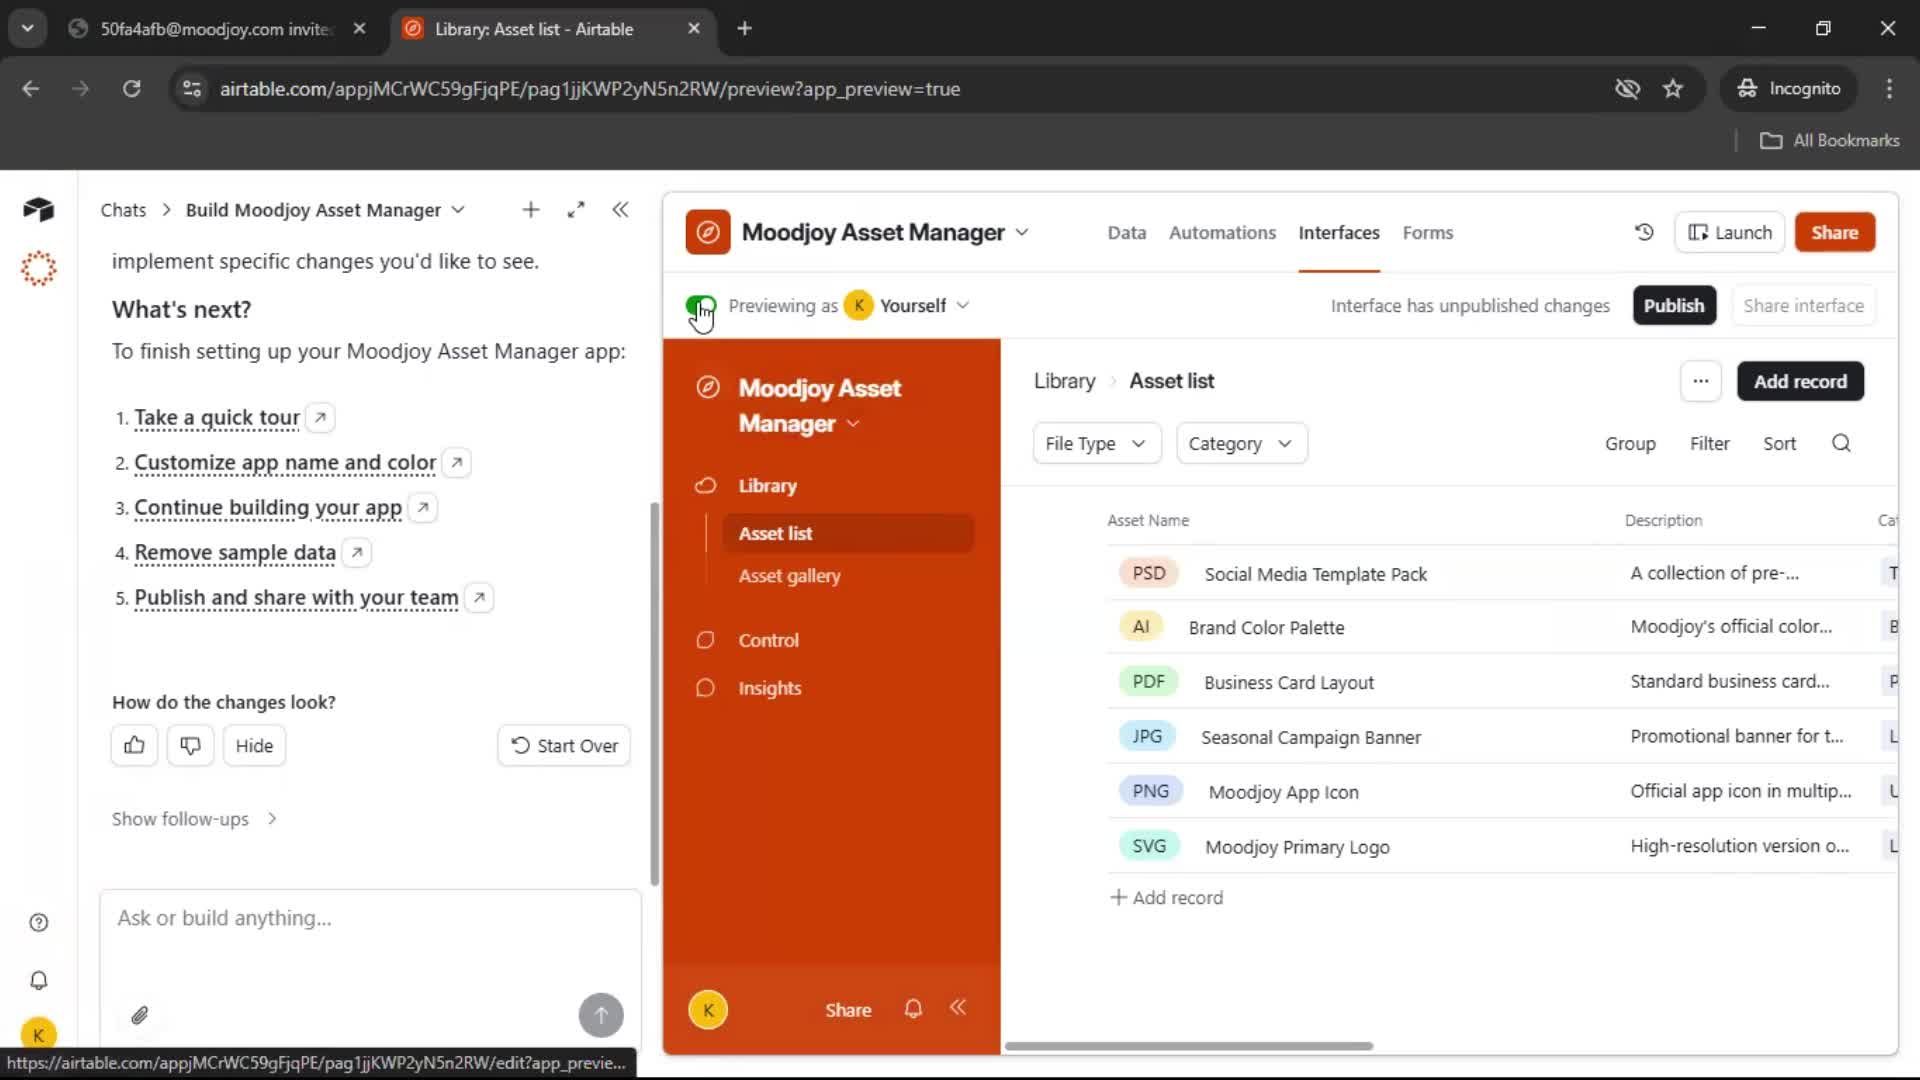Publish the interface changes

1674,305
